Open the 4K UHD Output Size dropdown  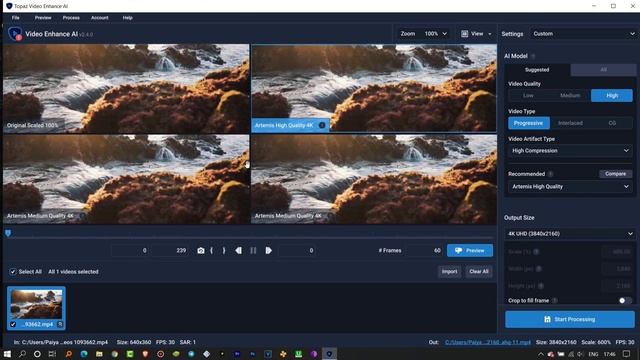[570, 234]
